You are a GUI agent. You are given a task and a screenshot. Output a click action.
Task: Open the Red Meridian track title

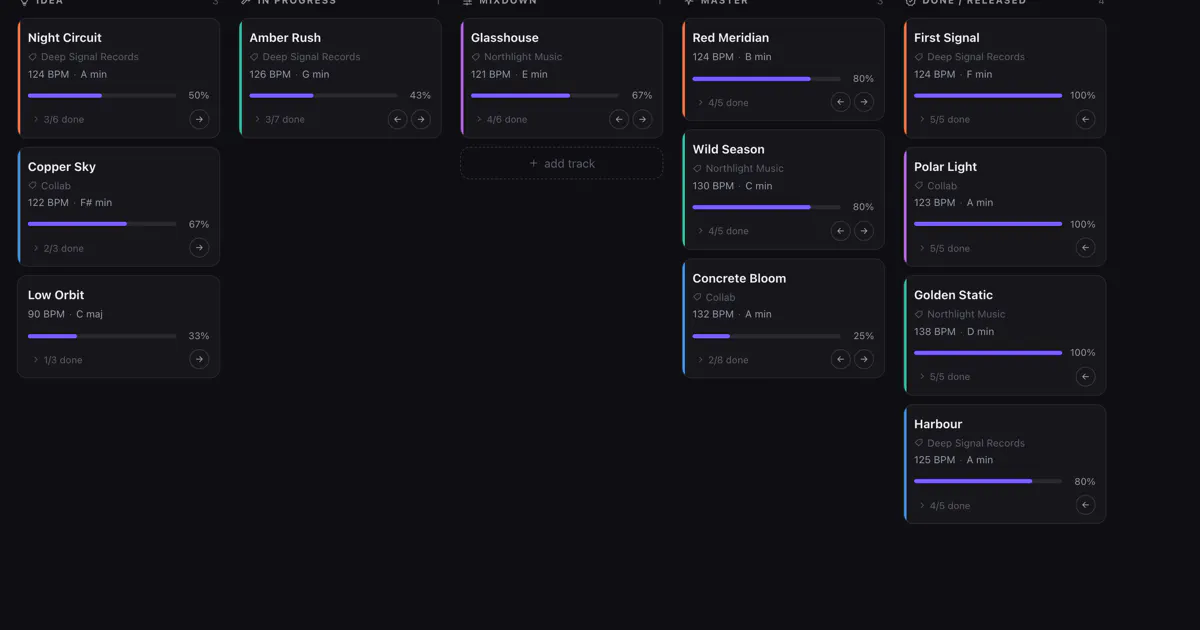click(x=731, y=38)
